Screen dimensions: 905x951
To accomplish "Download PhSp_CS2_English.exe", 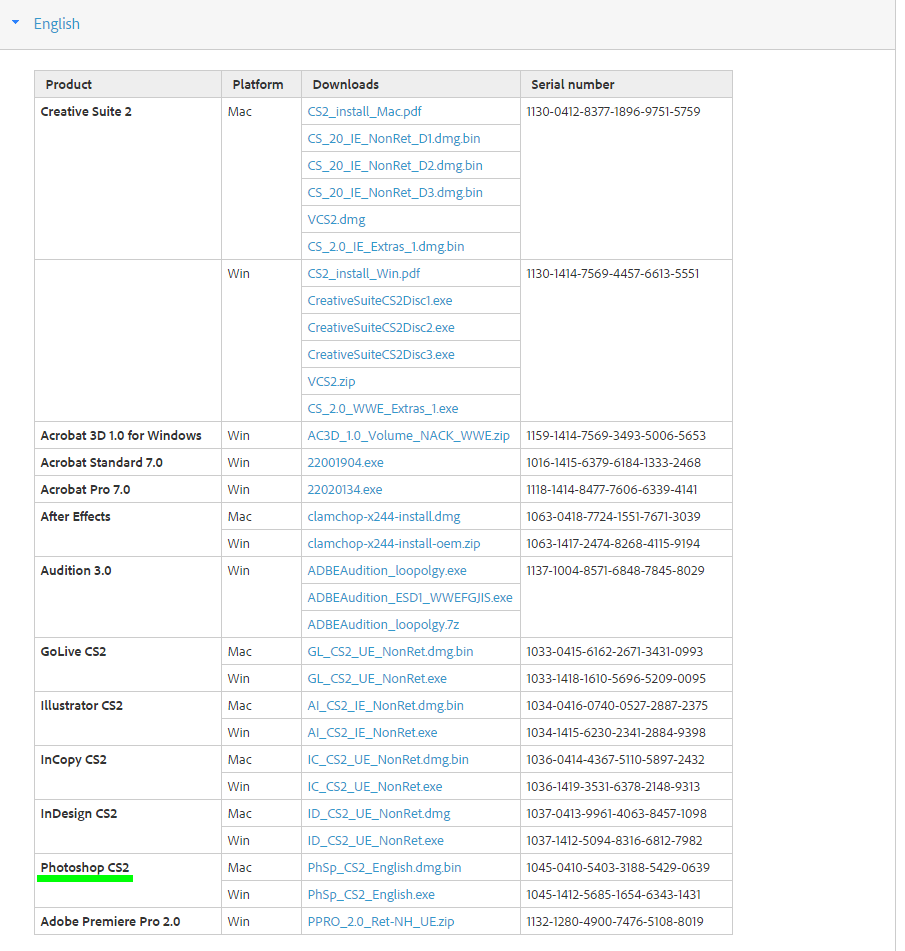I will point(371,895).
